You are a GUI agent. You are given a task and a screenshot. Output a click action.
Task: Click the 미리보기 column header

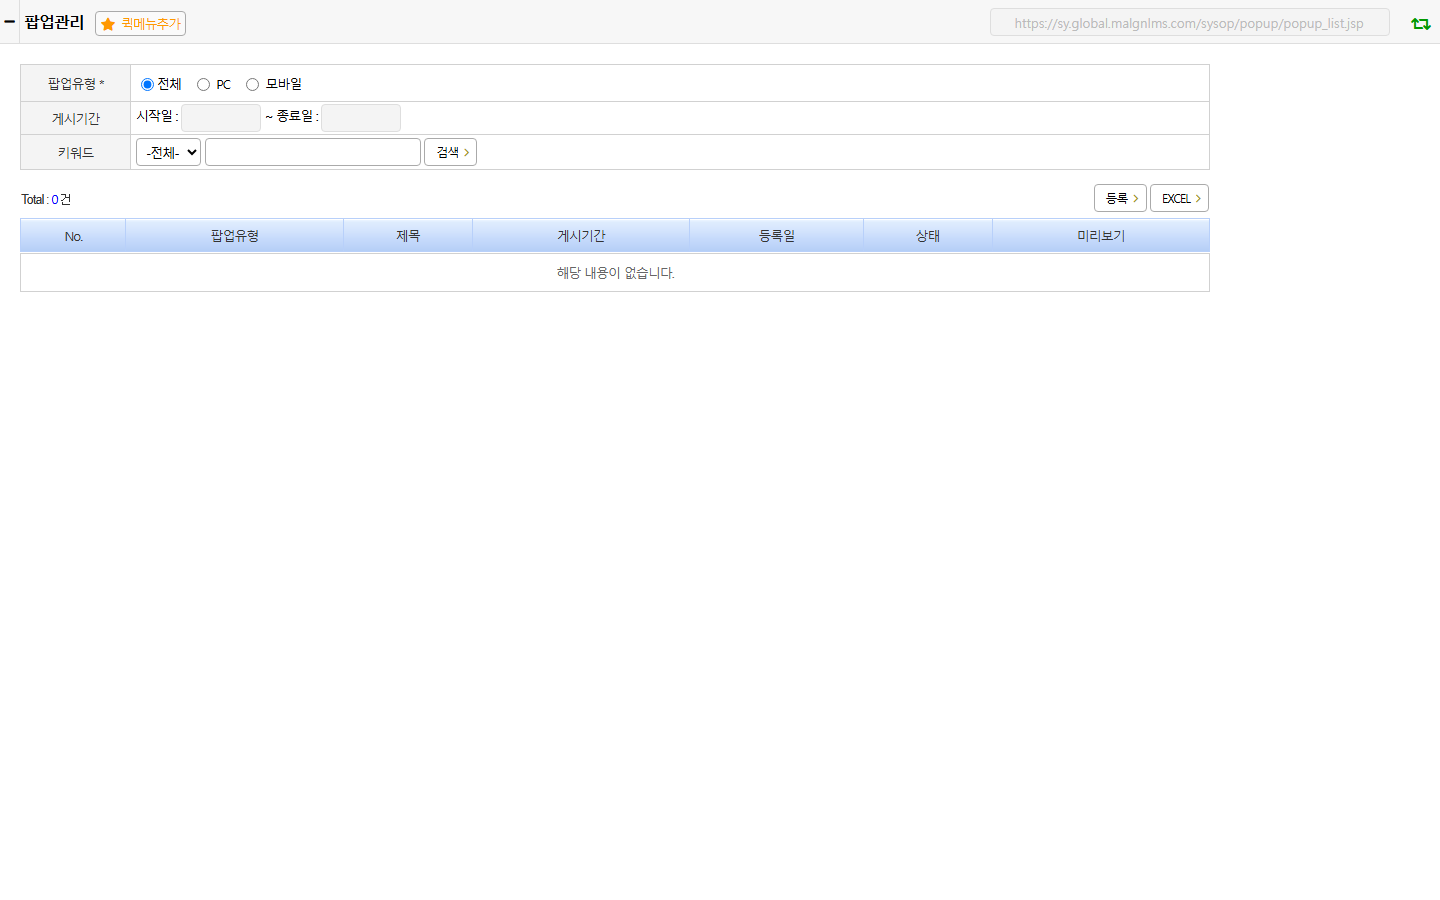1101,236
